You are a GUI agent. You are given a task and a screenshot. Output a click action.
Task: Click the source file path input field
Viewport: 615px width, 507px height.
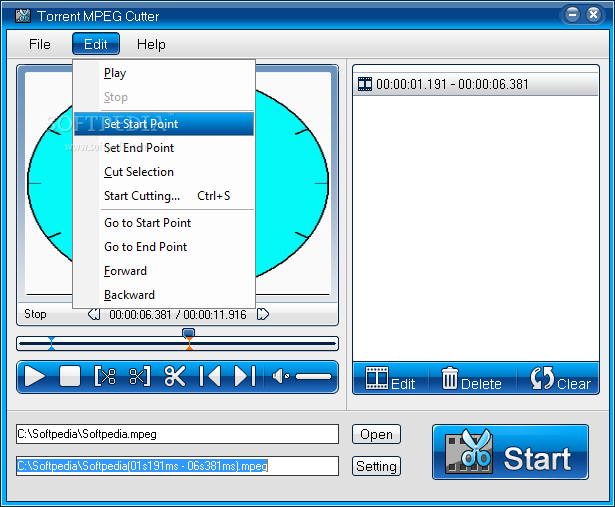click(177, 434)
